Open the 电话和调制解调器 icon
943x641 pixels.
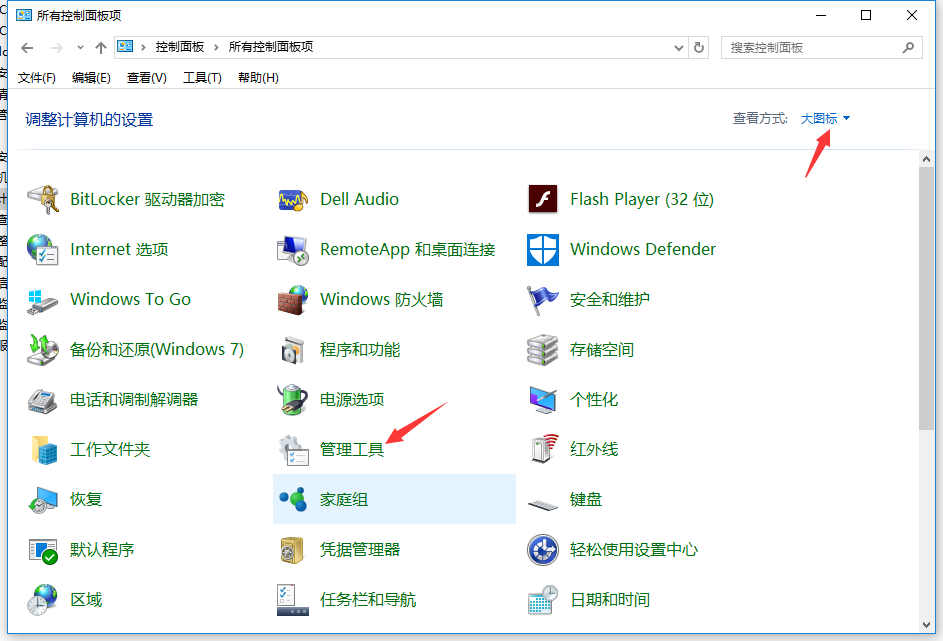43,400
